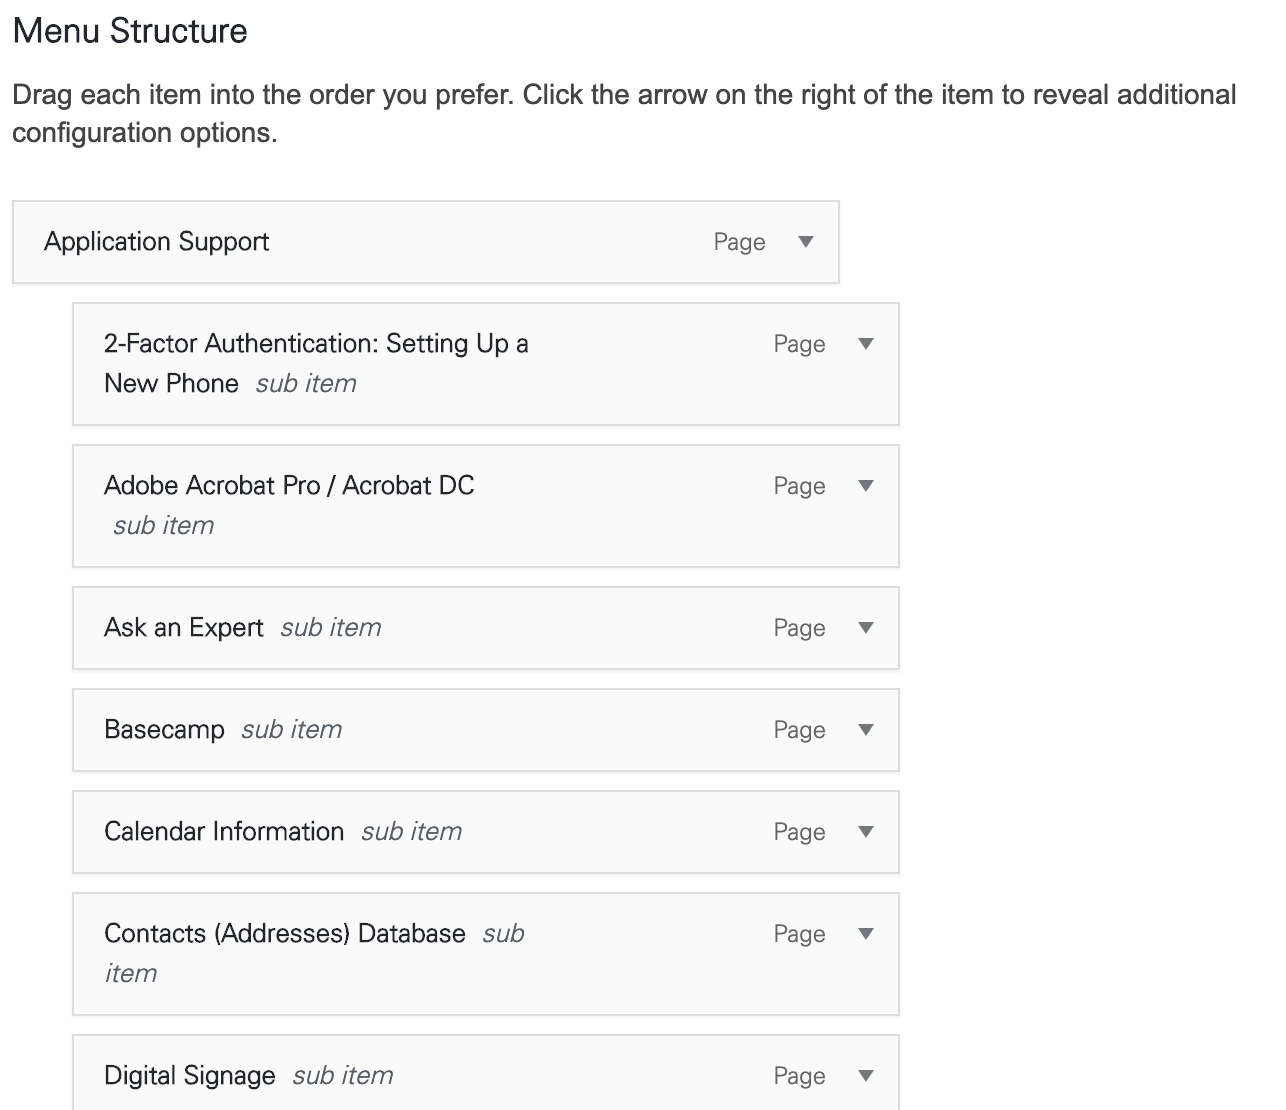The width and height of the screenshot is (1286, 1110).
Task: Click the Page label beside Basecamp
Action: 799,730
